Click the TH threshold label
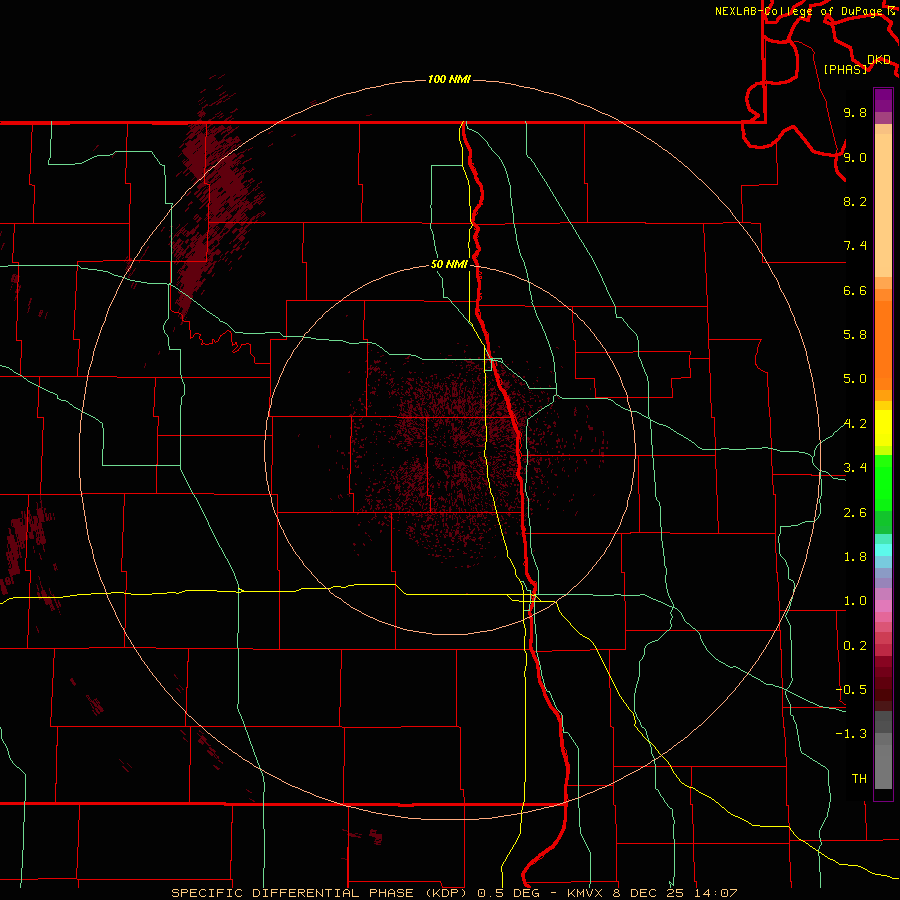This screenshot has height=900, width=900. click(x=859, y=779)
